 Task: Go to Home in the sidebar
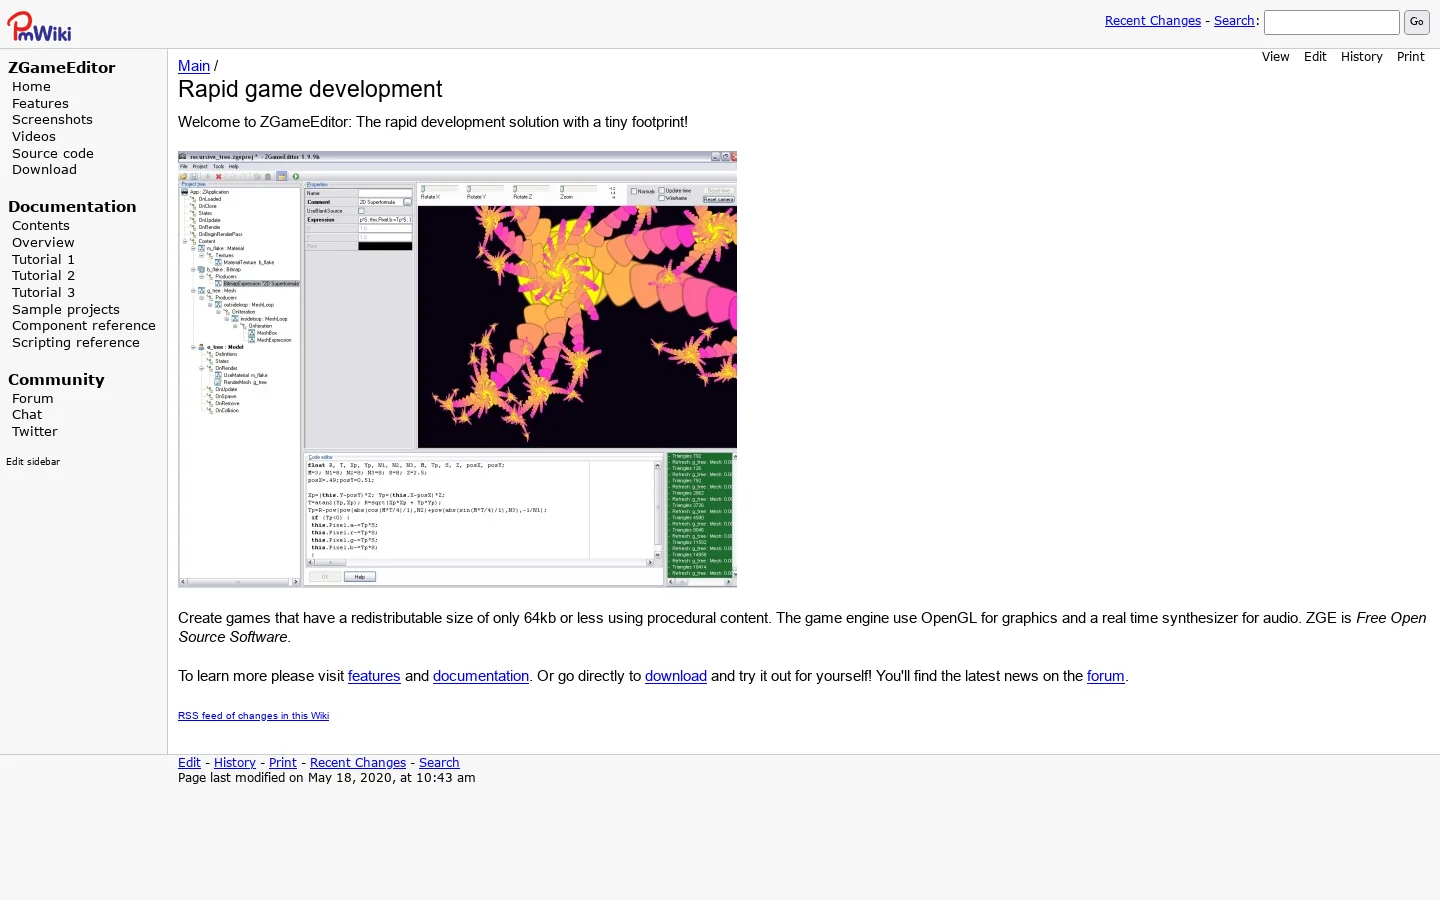coord(31,87)
